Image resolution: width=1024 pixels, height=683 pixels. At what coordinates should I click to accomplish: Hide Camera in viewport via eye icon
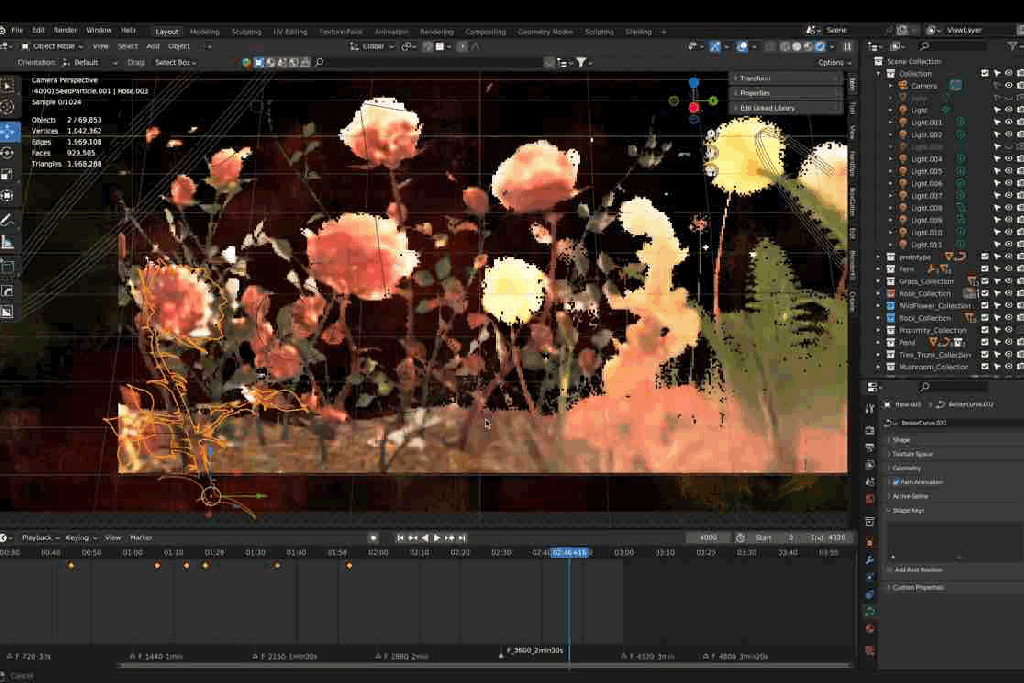click(1008, 86)
